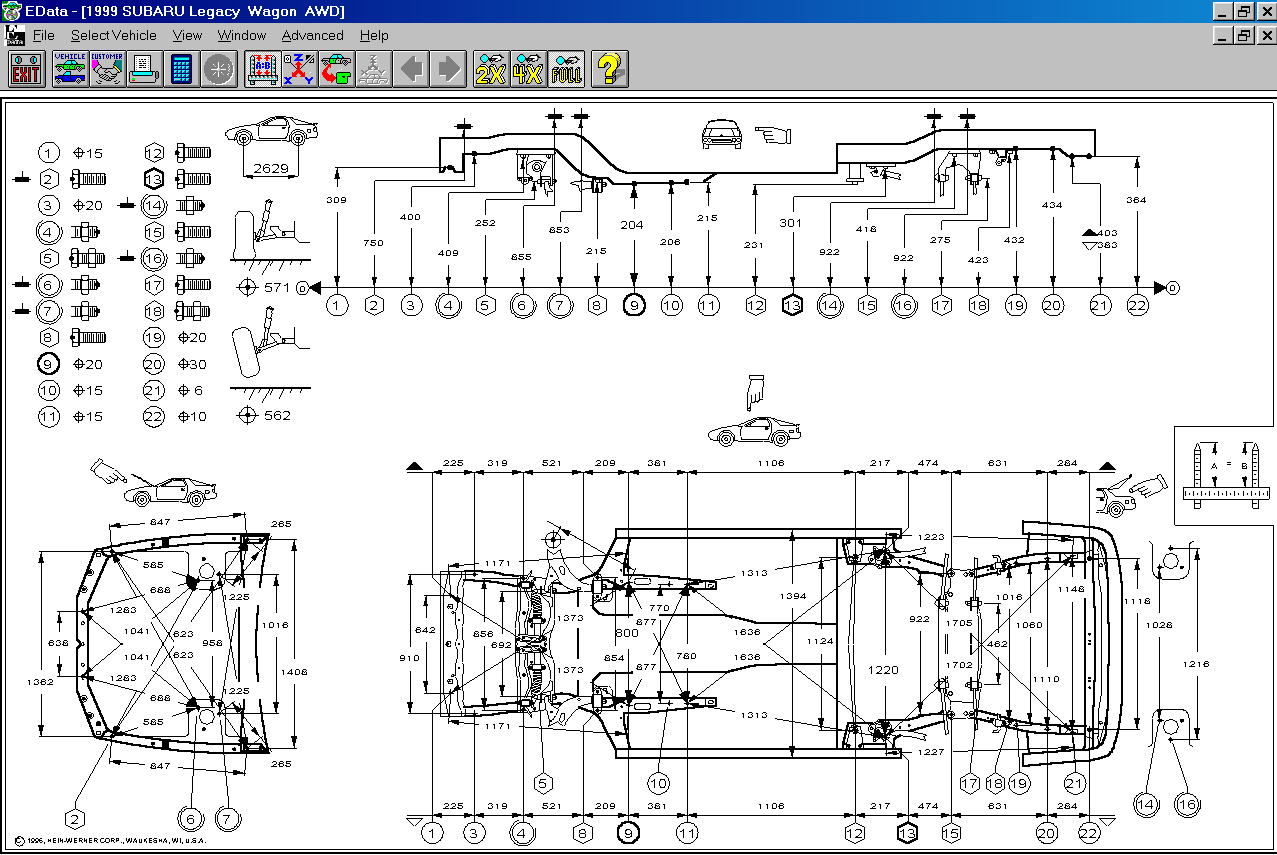Image resolution: width=1277 pixels, height=855 pixels.
Task: Click the 910 width dimension in underbody view
Action: 410,658
